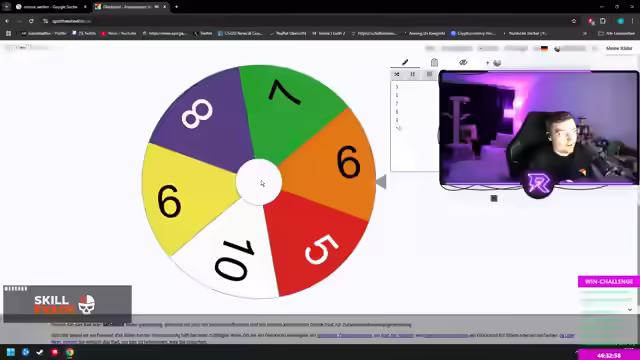Open the bookmarks apps grid icon
The height and width of the screenshot is (360, 640).
point(8,33)
